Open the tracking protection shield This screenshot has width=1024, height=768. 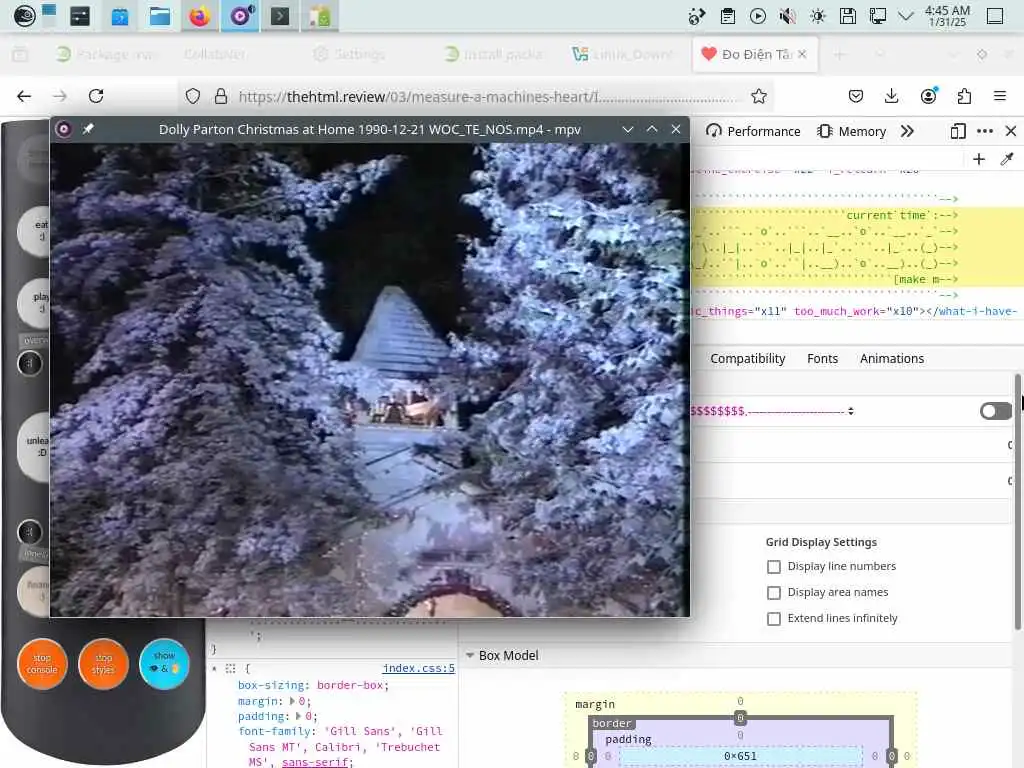coord(193,97)
